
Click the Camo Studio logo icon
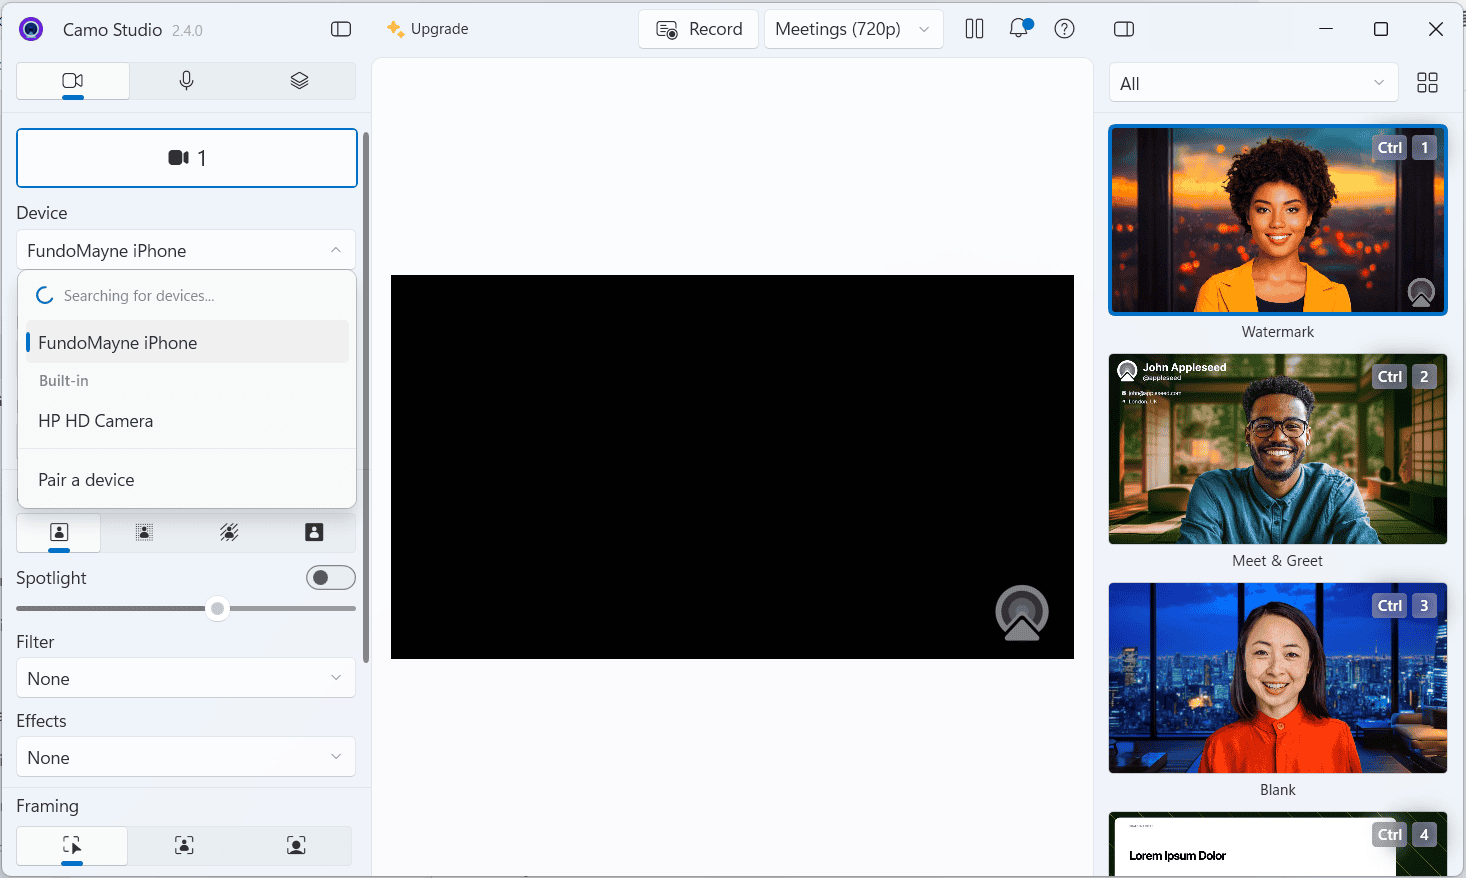point(31,29)
